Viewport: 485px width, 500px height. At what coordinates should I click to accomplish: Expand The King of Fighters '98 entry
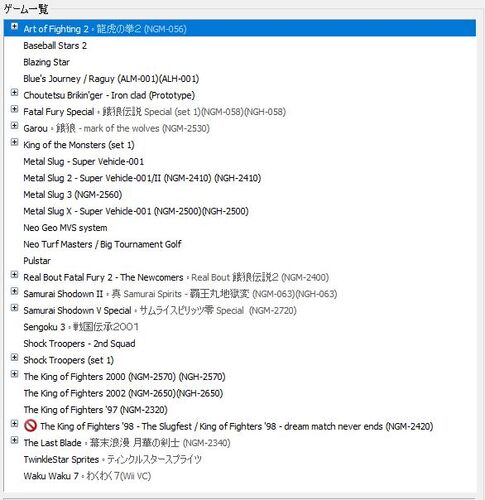14,424
